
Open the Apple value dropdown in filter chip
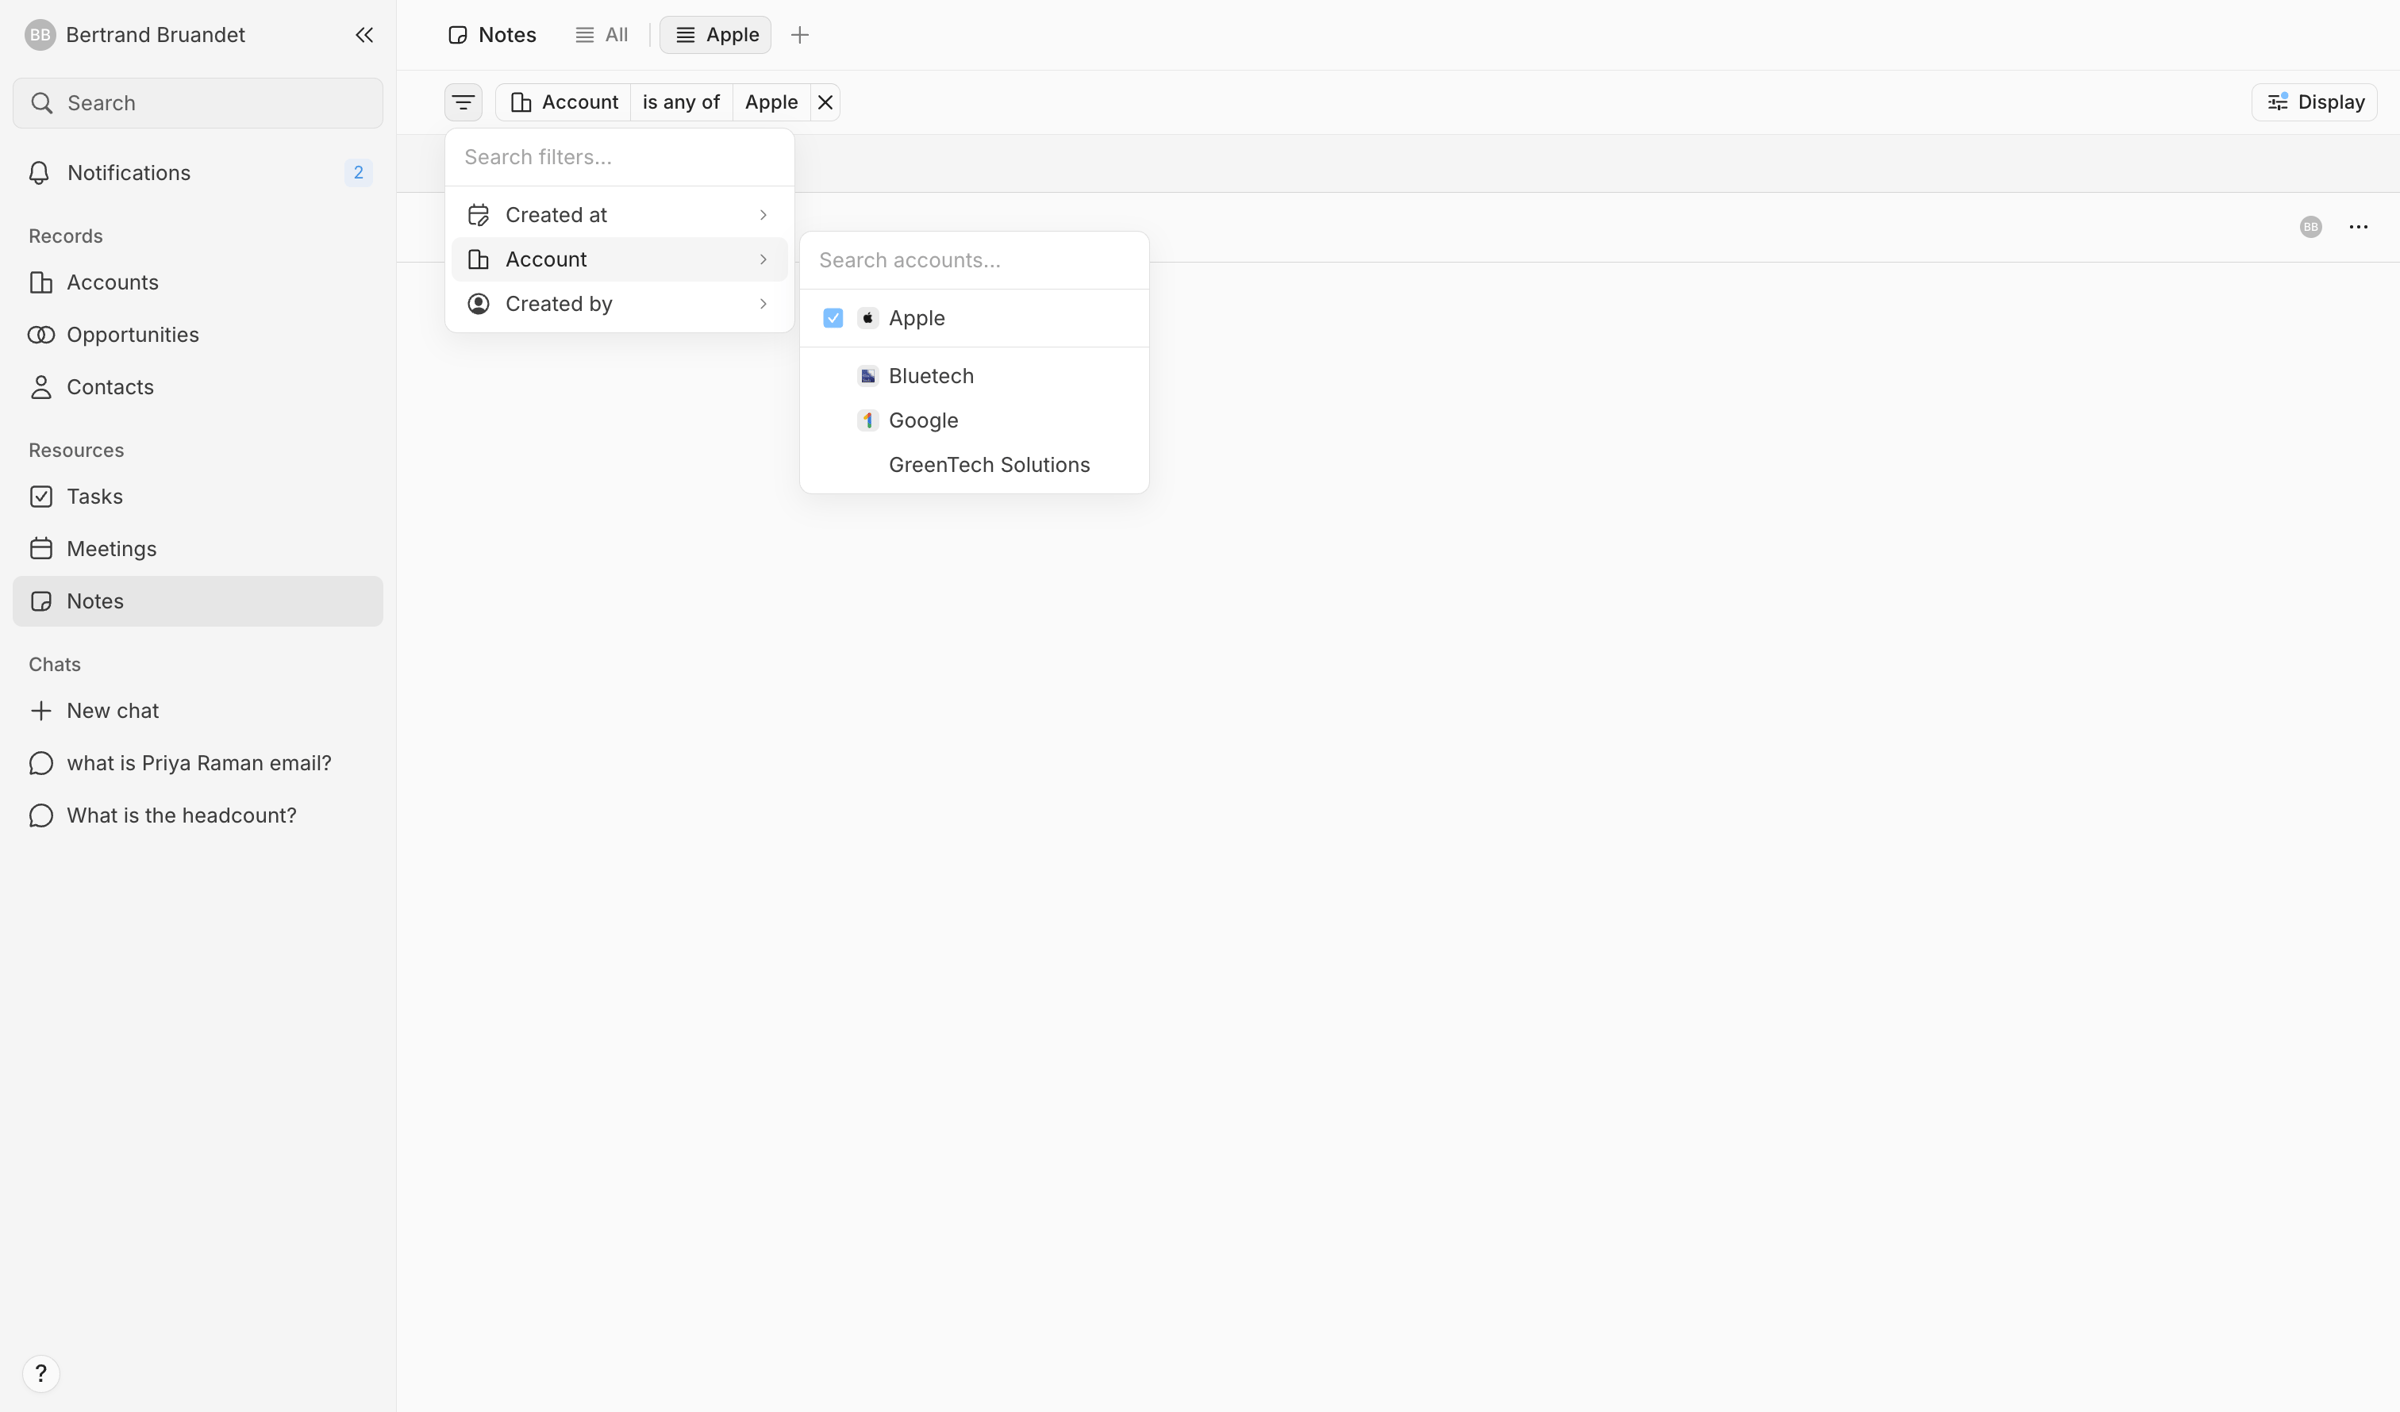(771, 102)
